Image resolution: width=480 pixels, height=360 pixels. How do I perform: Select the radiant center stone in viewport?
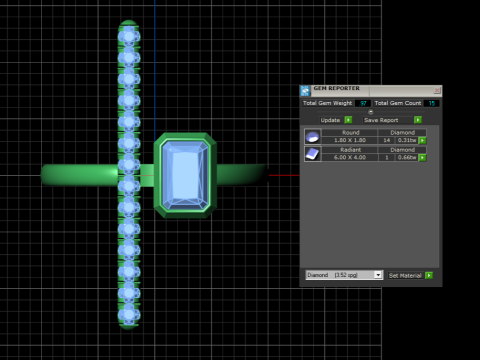pyautogui.click(x=185, y=176)
